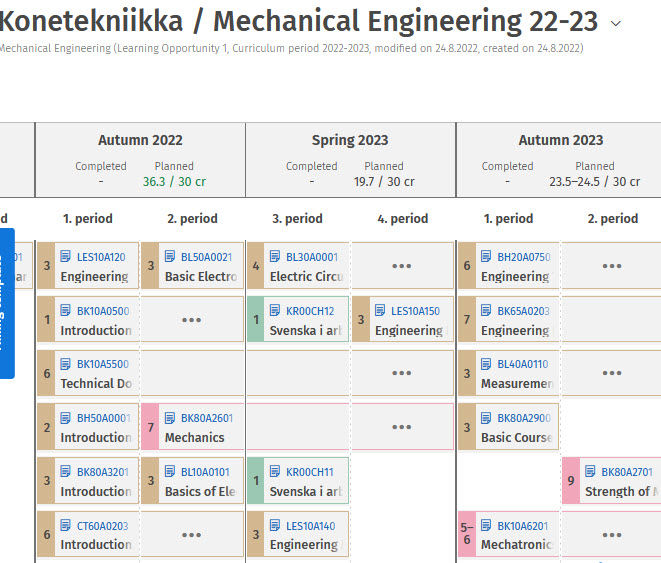Select the Spring 2023 semester header

click(x=350, y=141)
